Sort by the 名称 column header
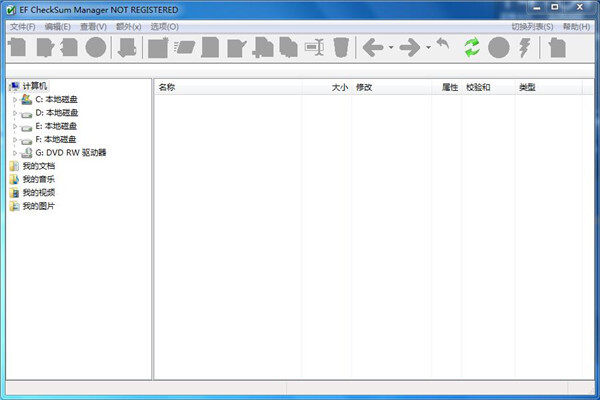600x400 pixels. pyautogui.click(x=228, y=87)
